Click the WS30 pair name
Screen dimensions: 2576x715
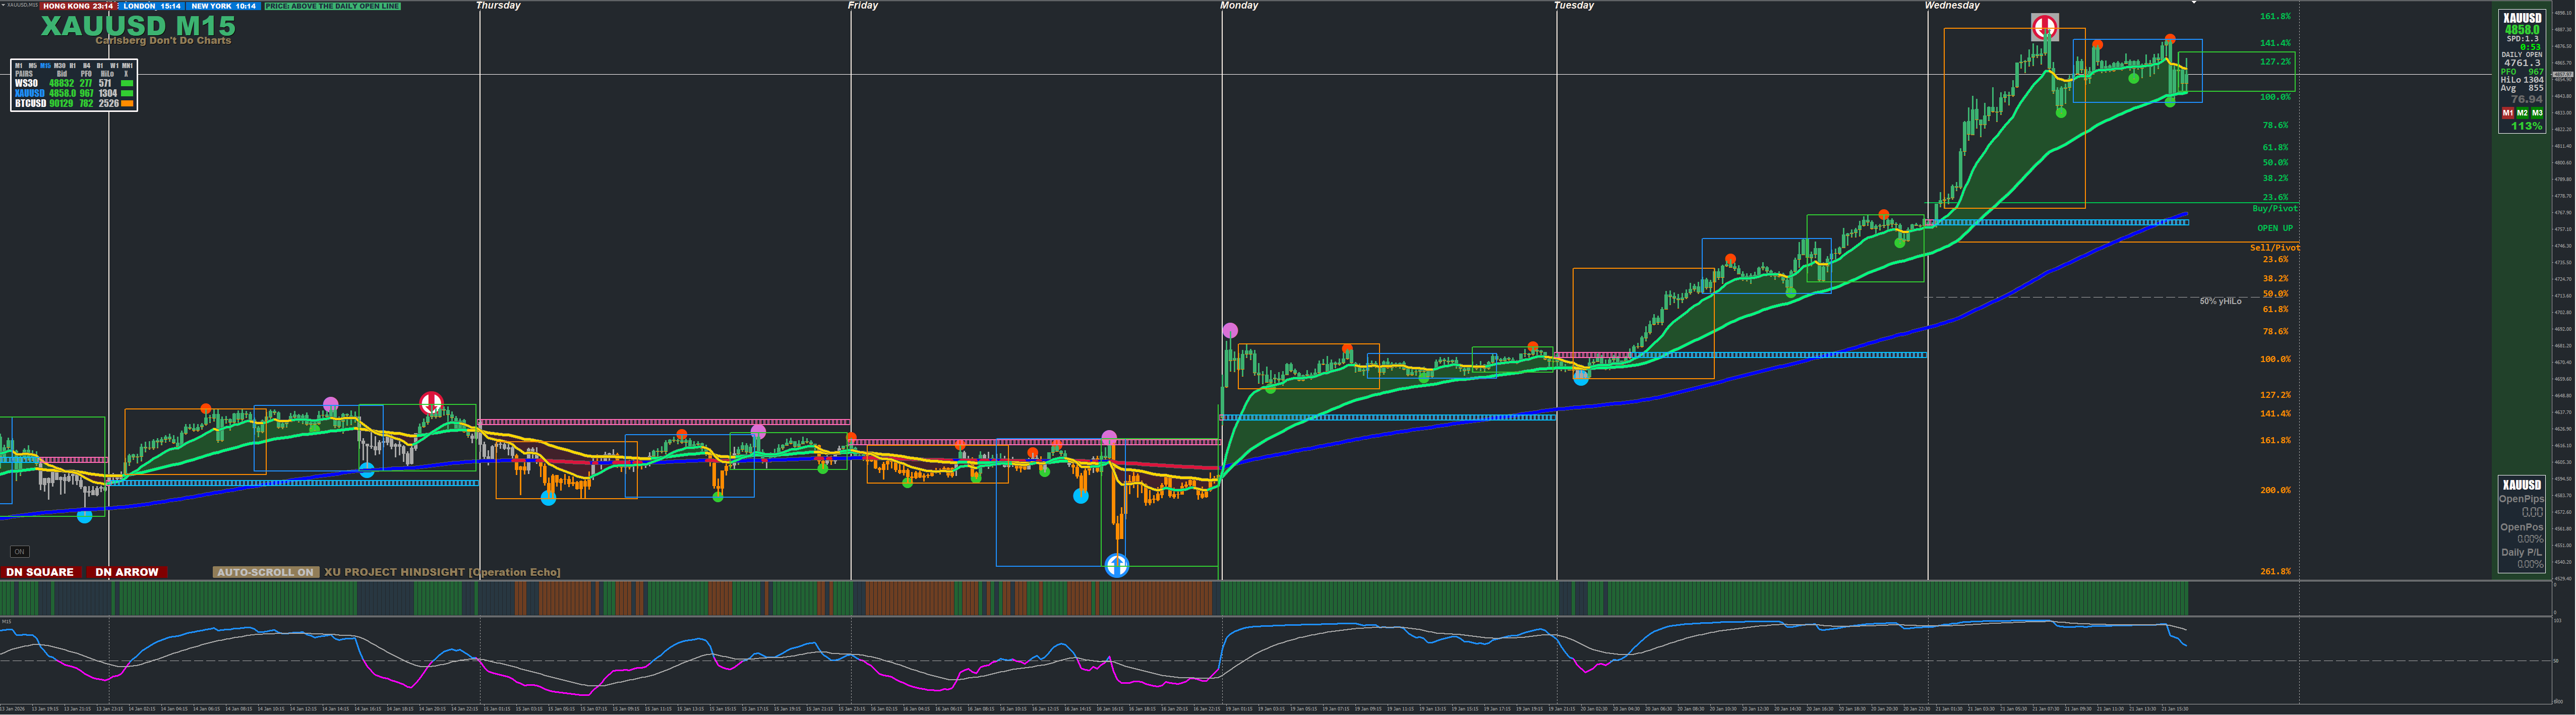26,83
